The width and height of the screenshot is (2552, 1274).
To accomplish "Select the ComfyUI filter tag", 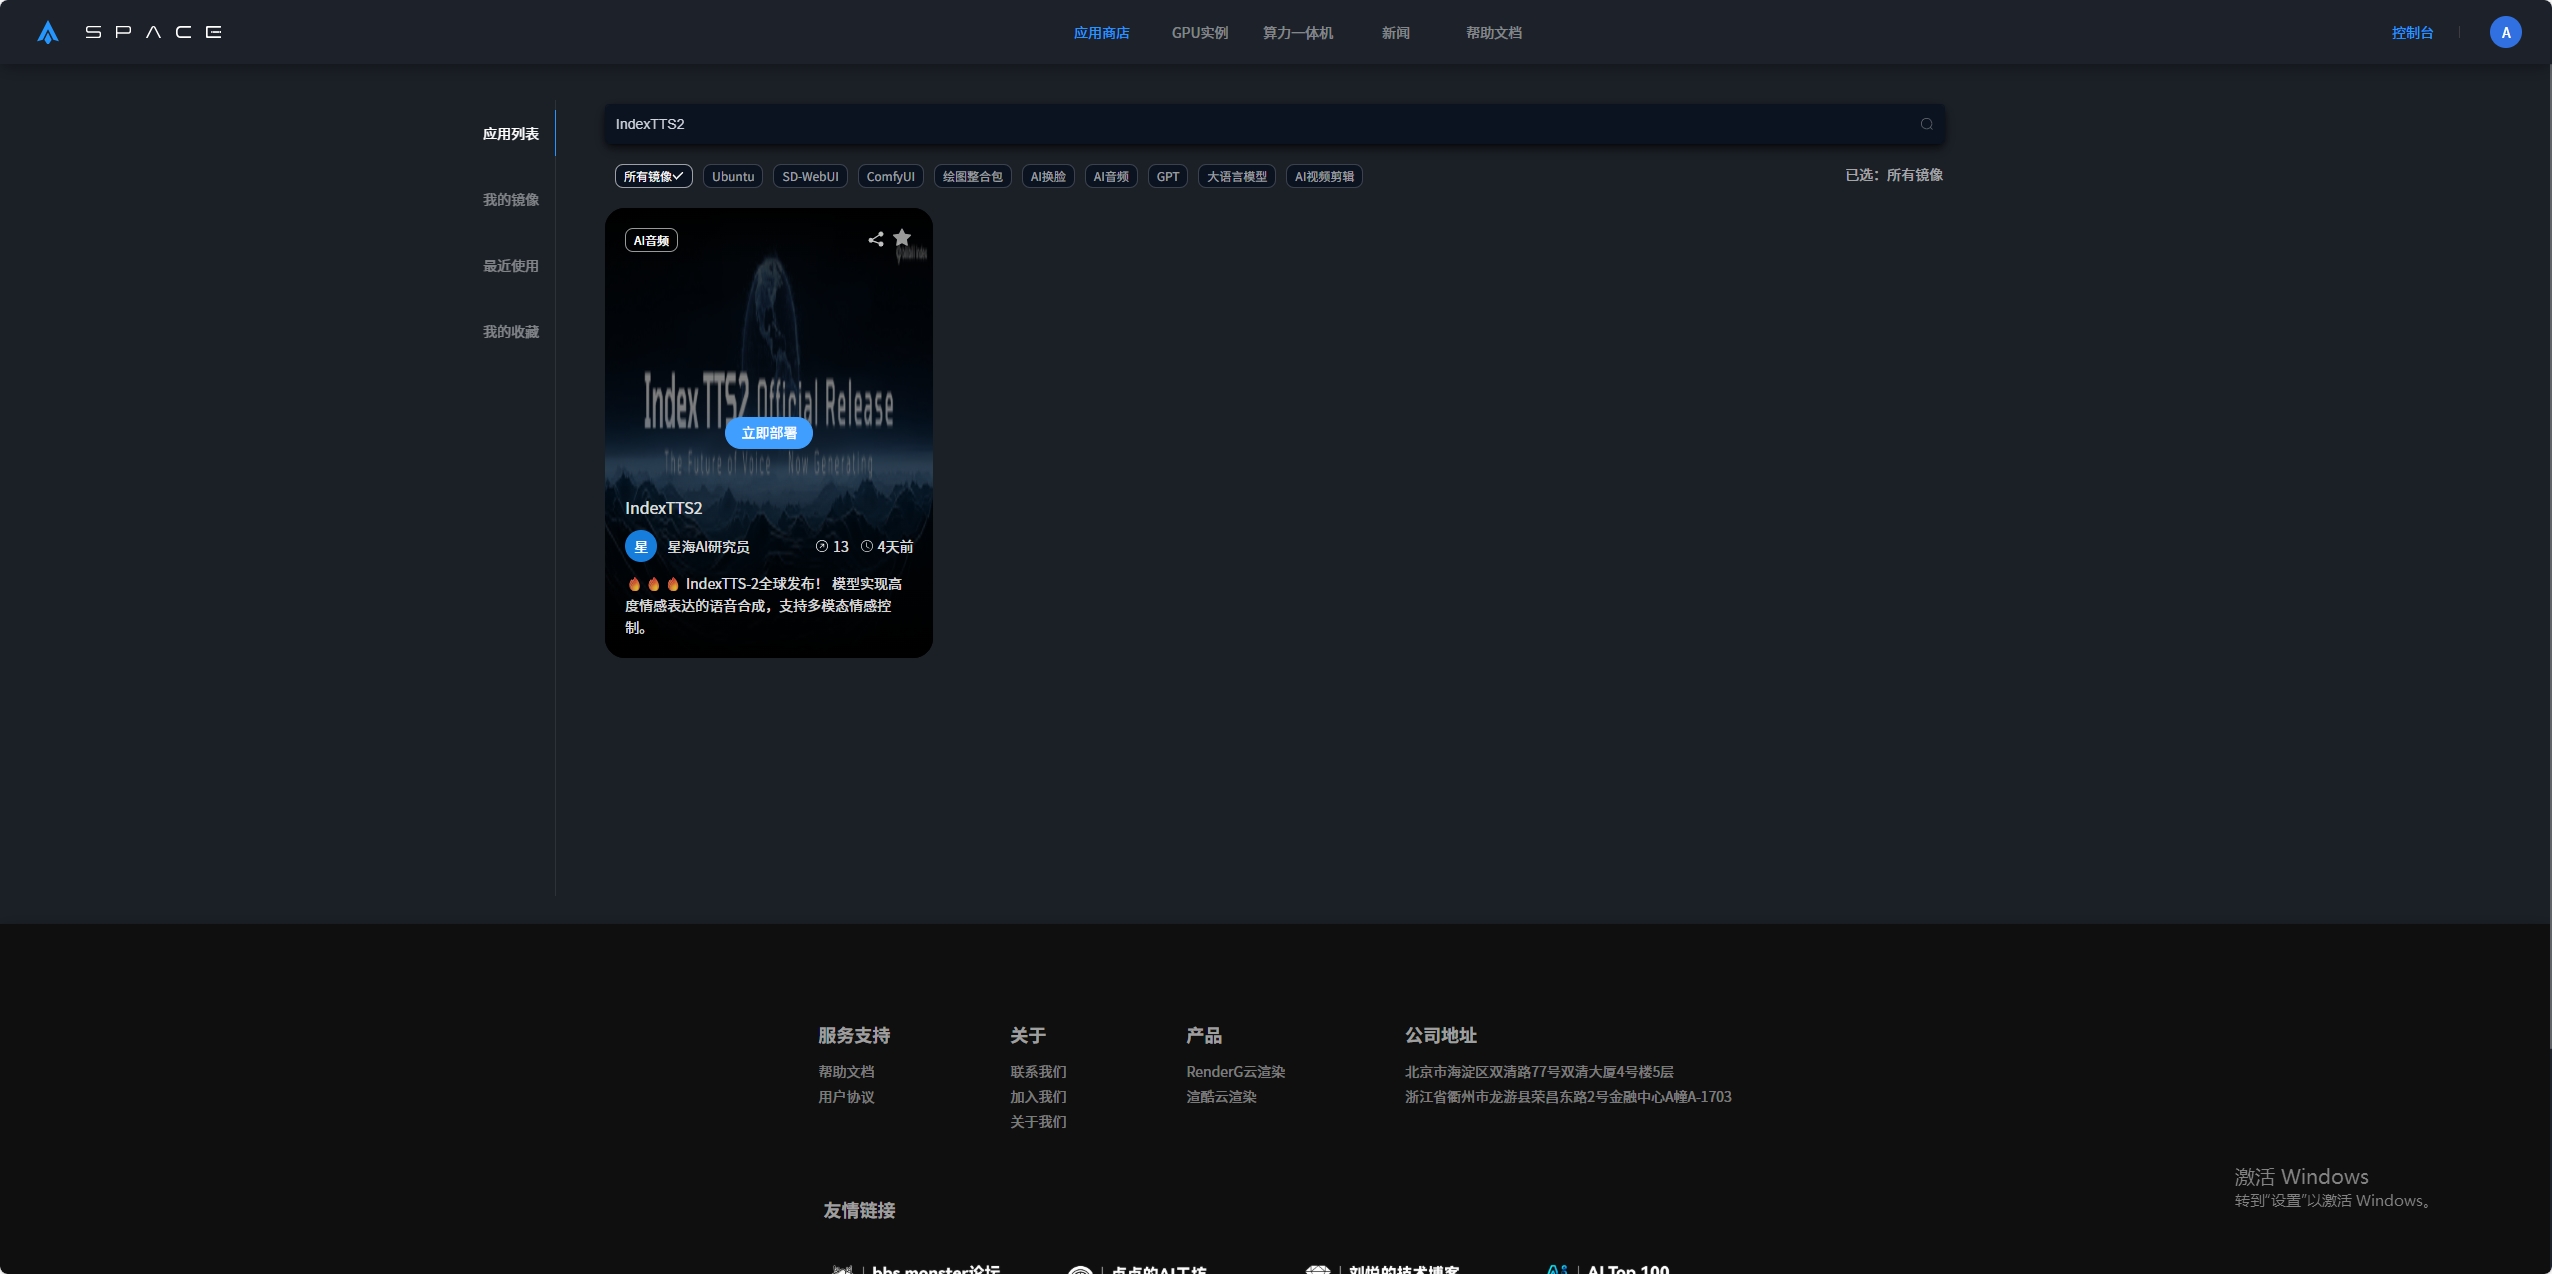I will coord(890,177).
